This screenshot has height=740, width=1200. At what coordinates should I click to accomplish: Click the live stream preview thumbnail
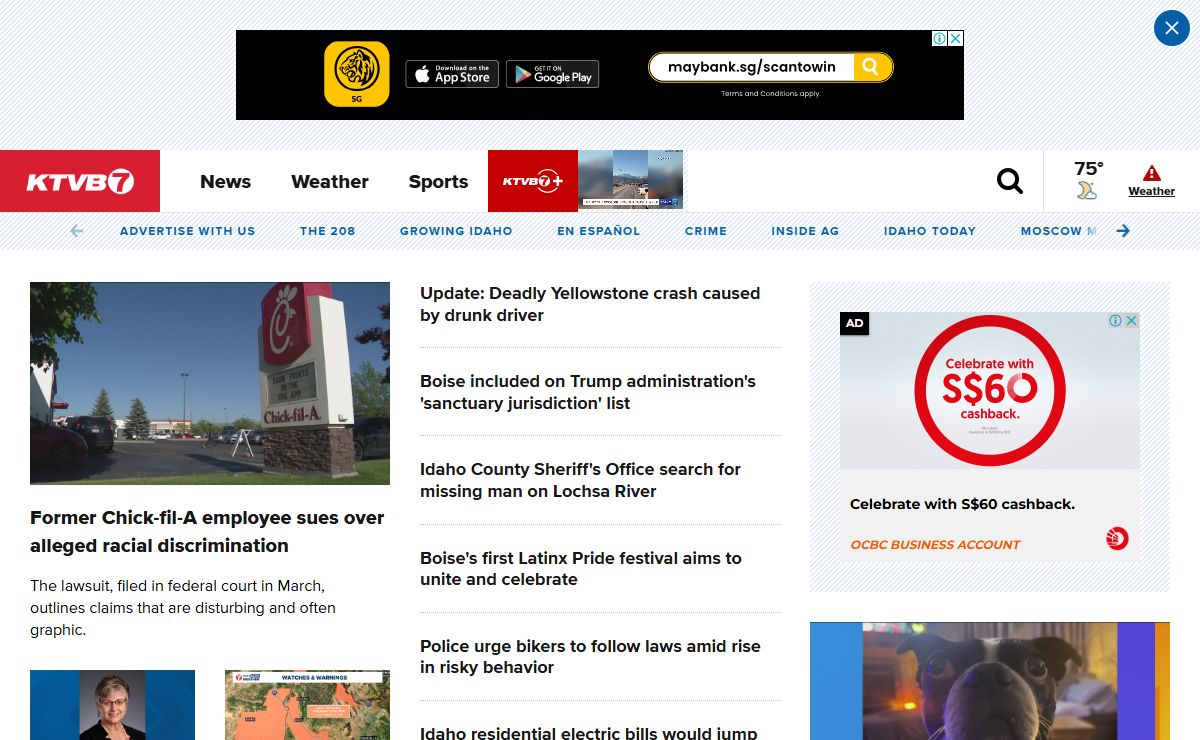pyautogui.click(x=630, y=179)
